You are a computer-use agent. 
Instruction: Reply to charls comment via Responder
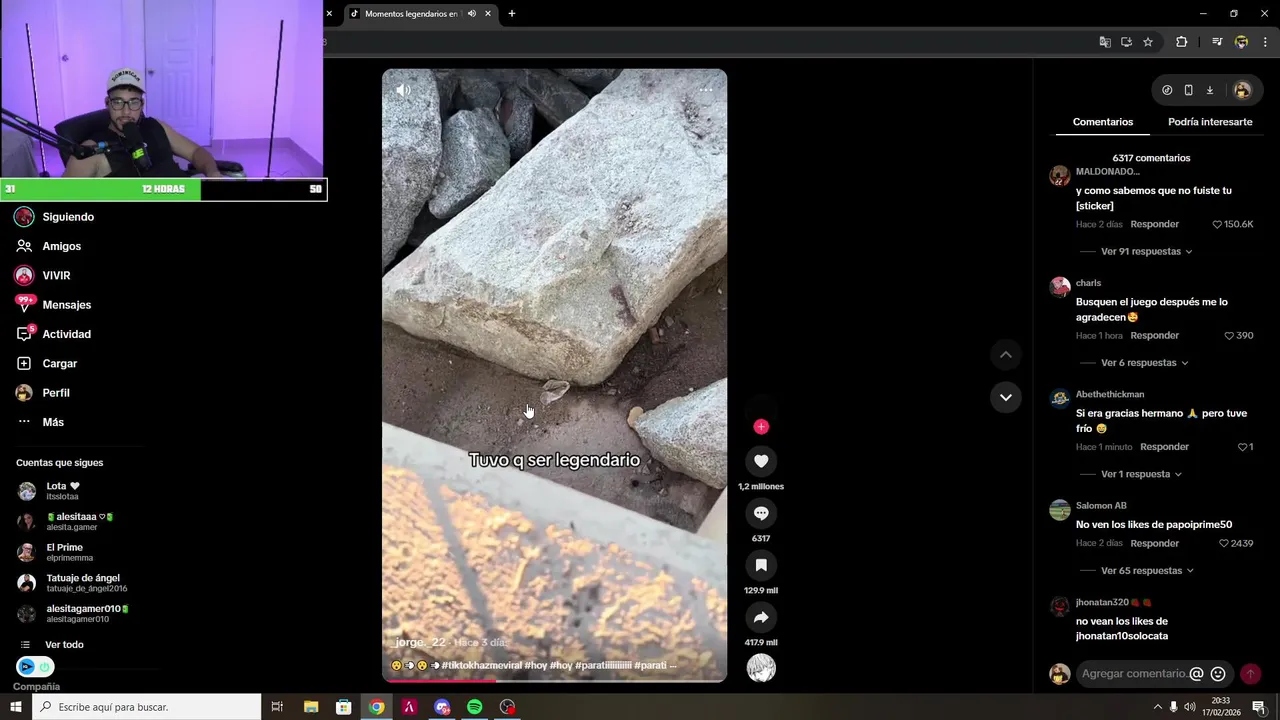click(x=1155, y=335)
